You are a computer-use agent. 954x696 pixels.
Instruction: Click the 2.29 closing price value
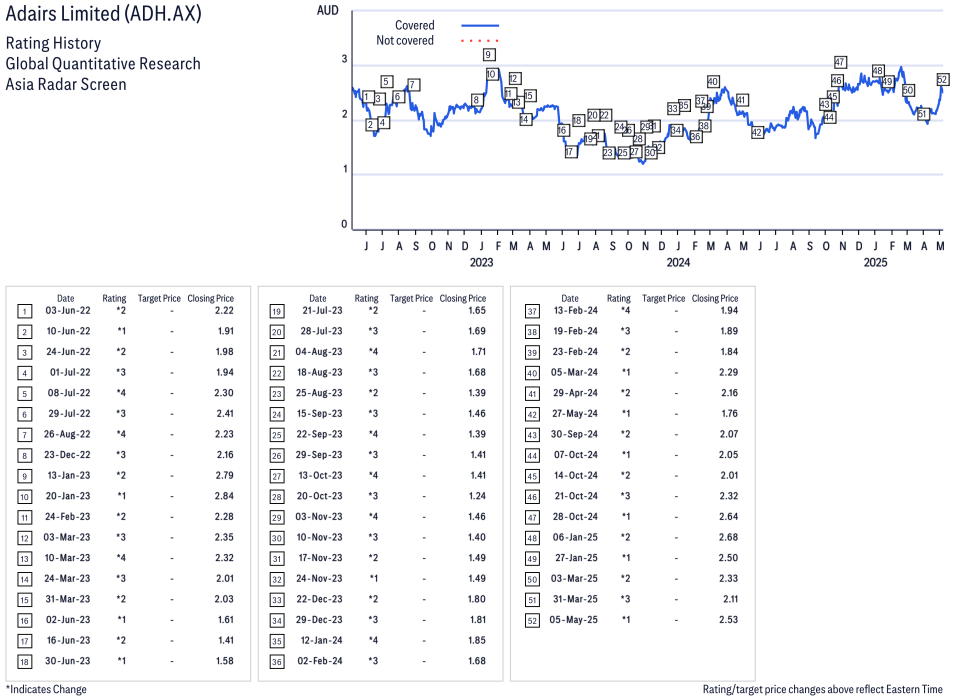(728, 372)
